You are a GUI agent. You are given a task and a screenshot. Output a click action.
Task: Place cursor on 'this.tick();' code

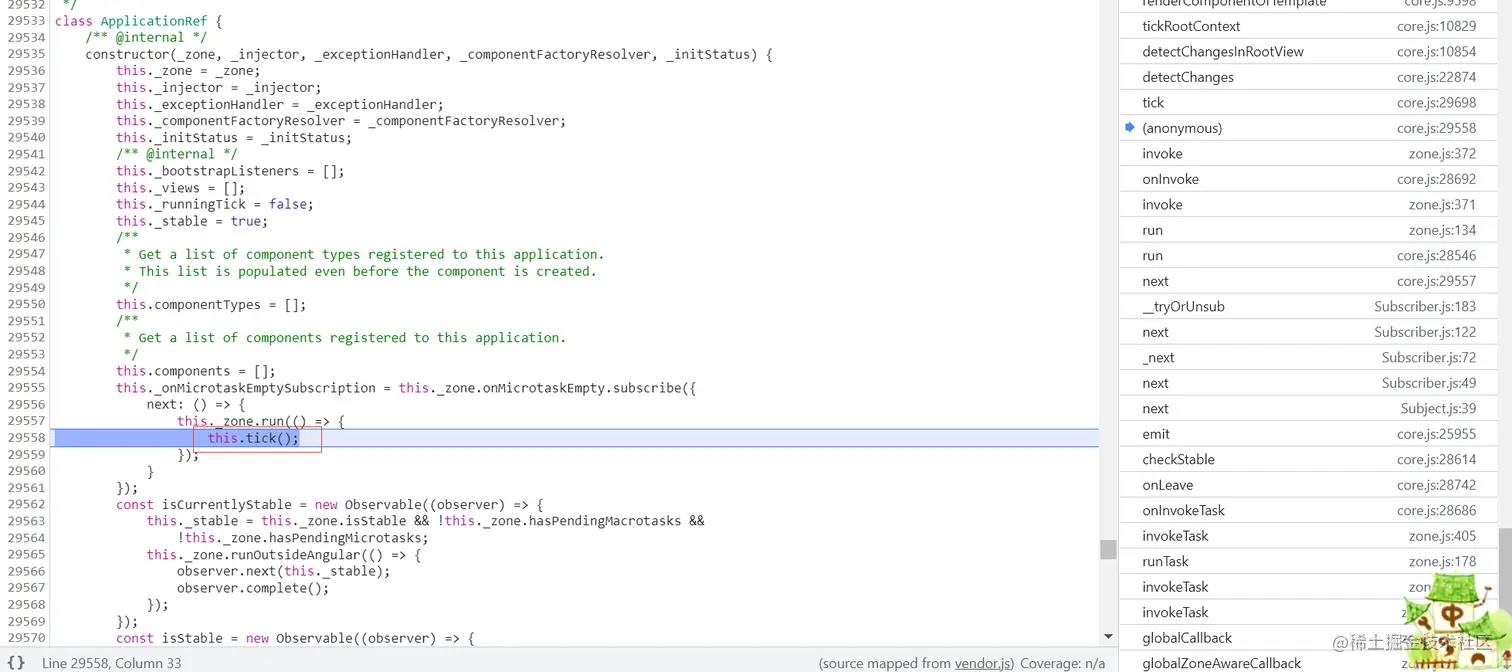pyautogui.click(x=253, y=438)
